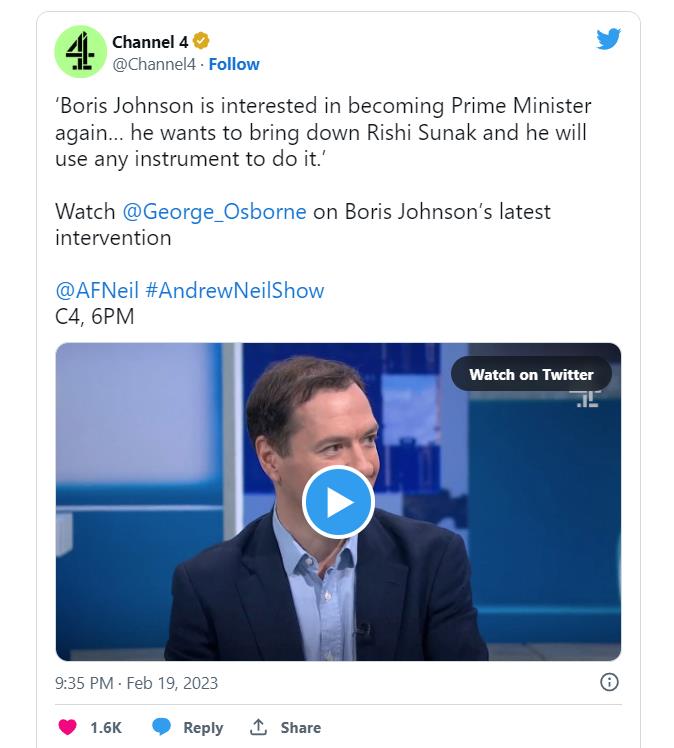
Task: Like the tweet with the heart icon
Action: pyautogui.click(x=67, y=727)
